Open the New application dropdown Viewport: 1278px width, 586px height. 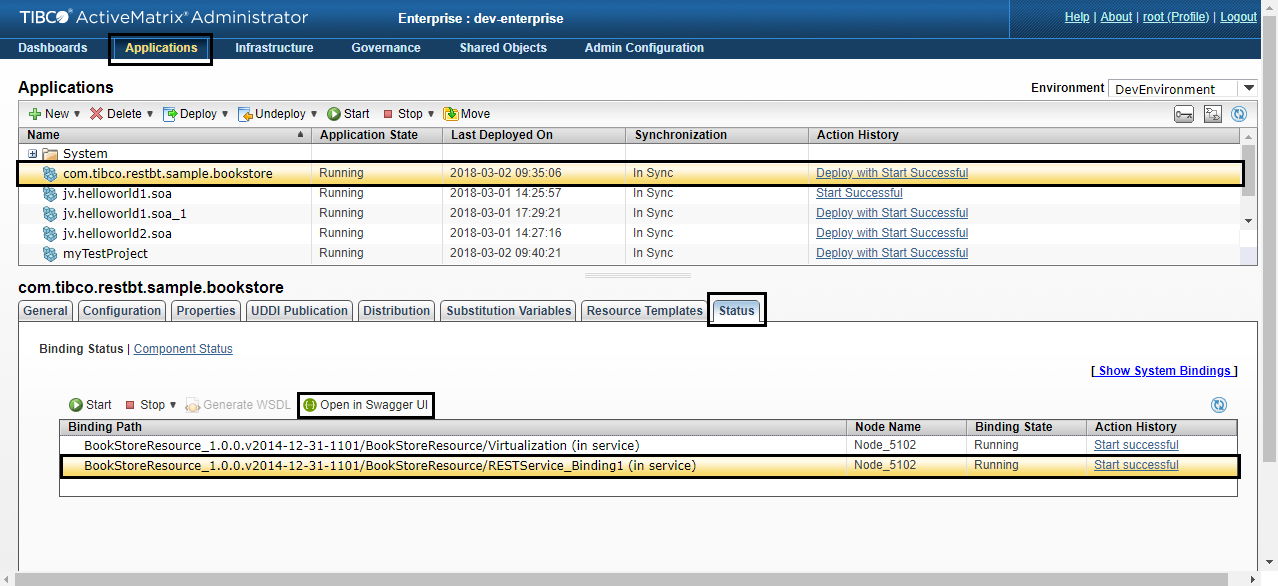point(77,114)
